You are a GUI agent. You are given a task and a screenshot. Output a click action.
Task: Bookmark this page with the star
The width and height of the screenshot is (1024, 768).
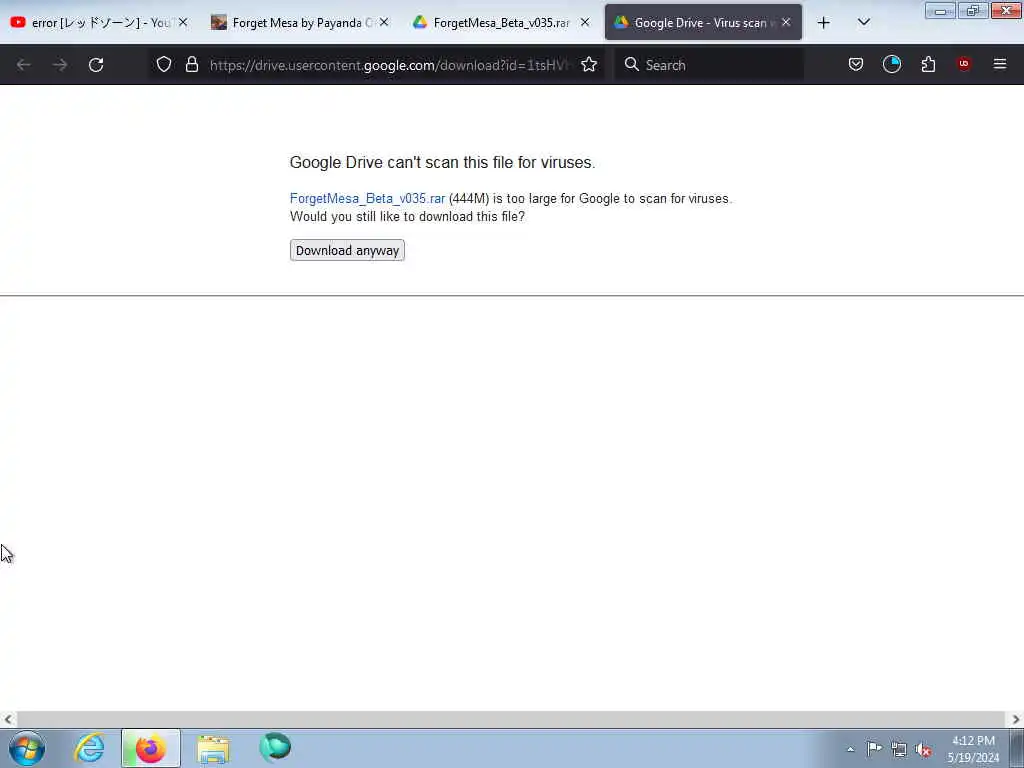pyautogui.click(x=589, y=65)
